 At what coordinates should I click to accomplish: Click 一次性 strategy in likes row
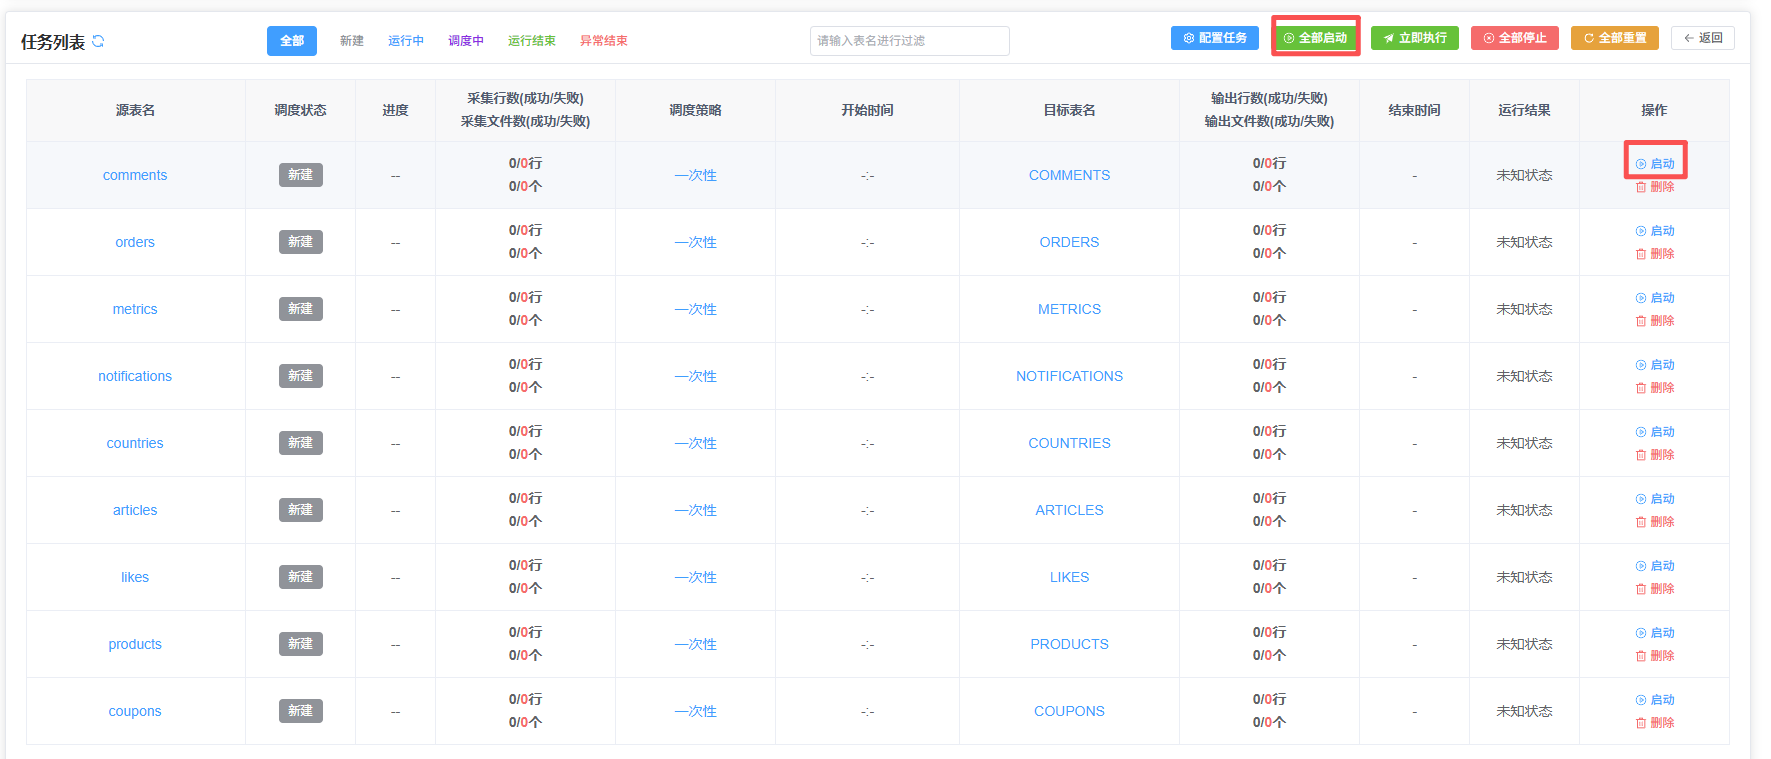[695, 577]
